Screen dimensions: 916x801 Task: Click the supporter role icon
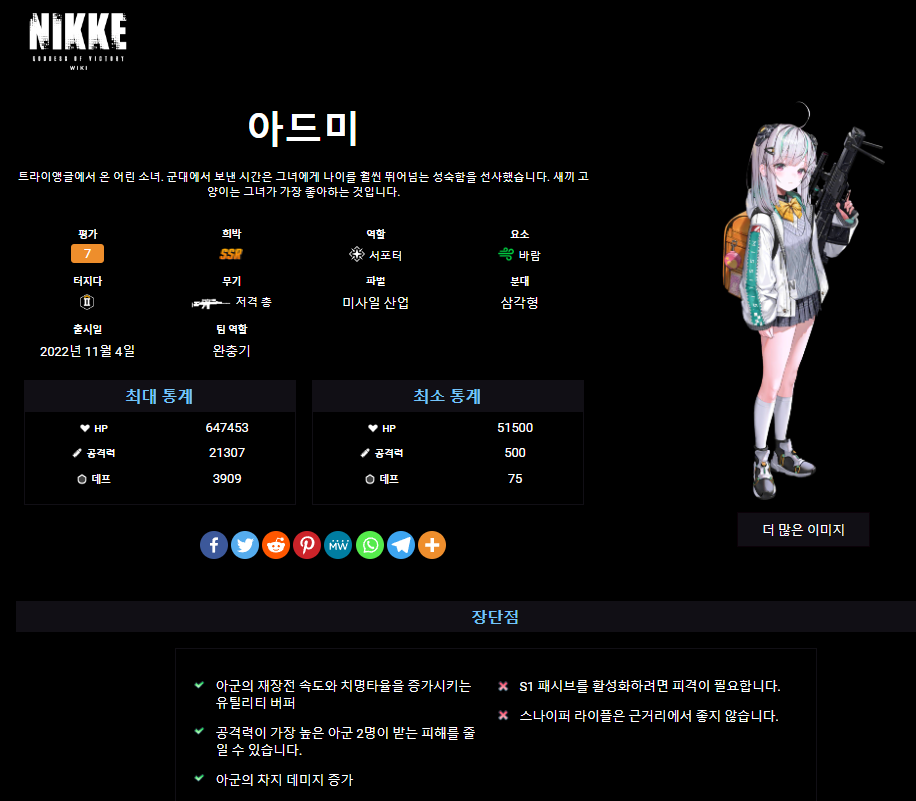click(356, 254)
